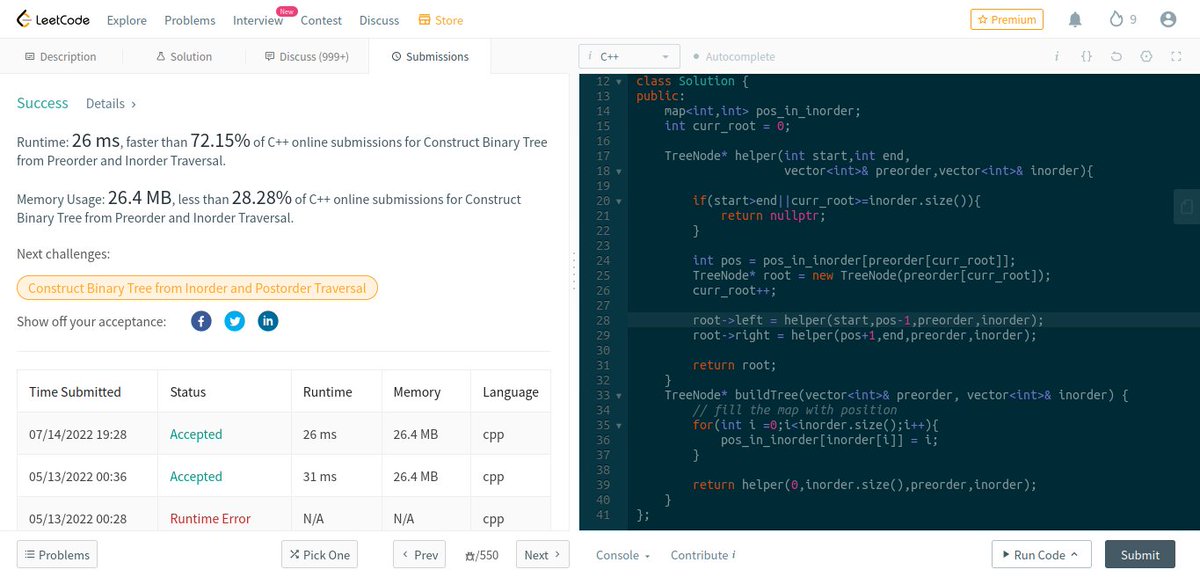1200x577 pixels.
Task: Click the editor info icon at right
Action: click(x=1057, y=57)
